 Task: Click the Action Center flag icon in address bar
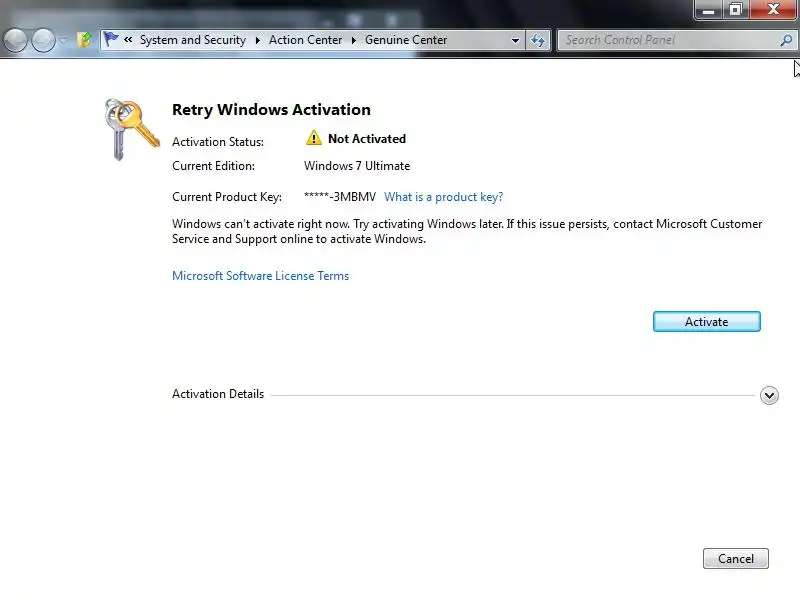pos(111,39)
